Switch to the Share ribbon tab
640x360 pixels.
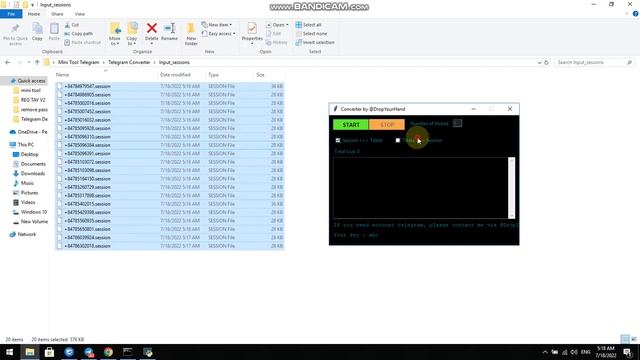pyautogui.click(x=57, y=14)
